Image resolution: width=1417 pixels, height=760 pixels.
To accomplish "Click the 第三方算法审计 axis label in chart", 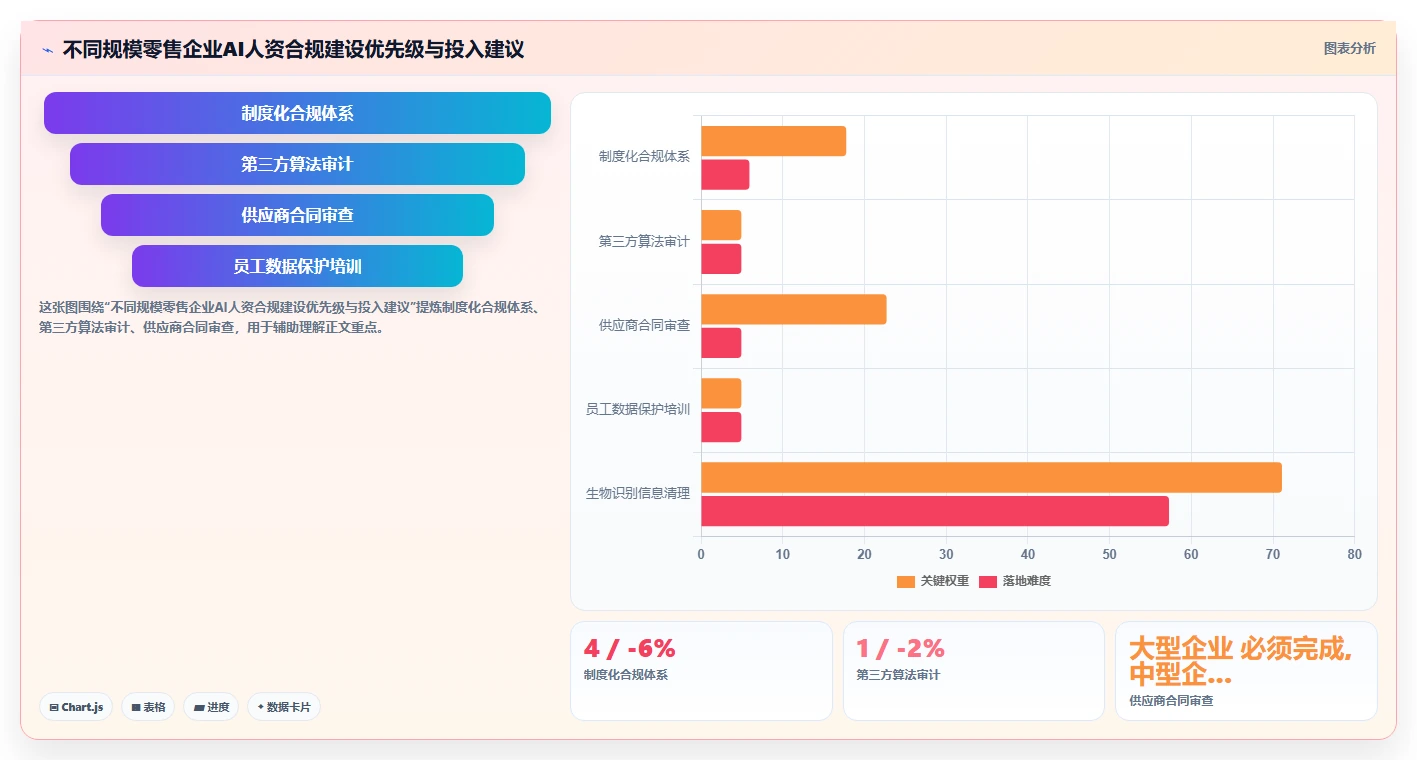I will click(x=644, y=241).
